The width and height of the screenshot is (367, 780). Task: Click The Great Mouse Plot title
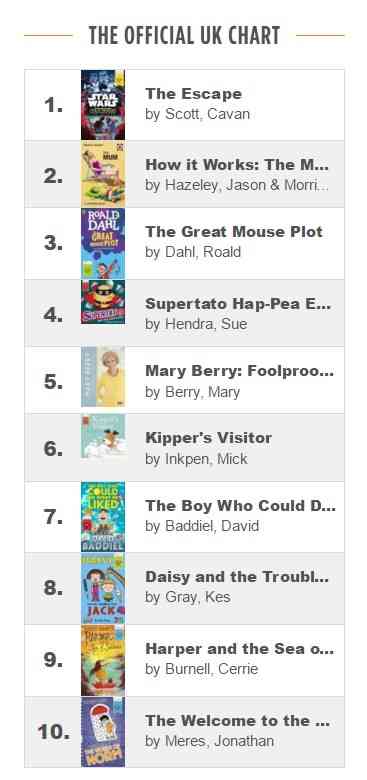234,231
